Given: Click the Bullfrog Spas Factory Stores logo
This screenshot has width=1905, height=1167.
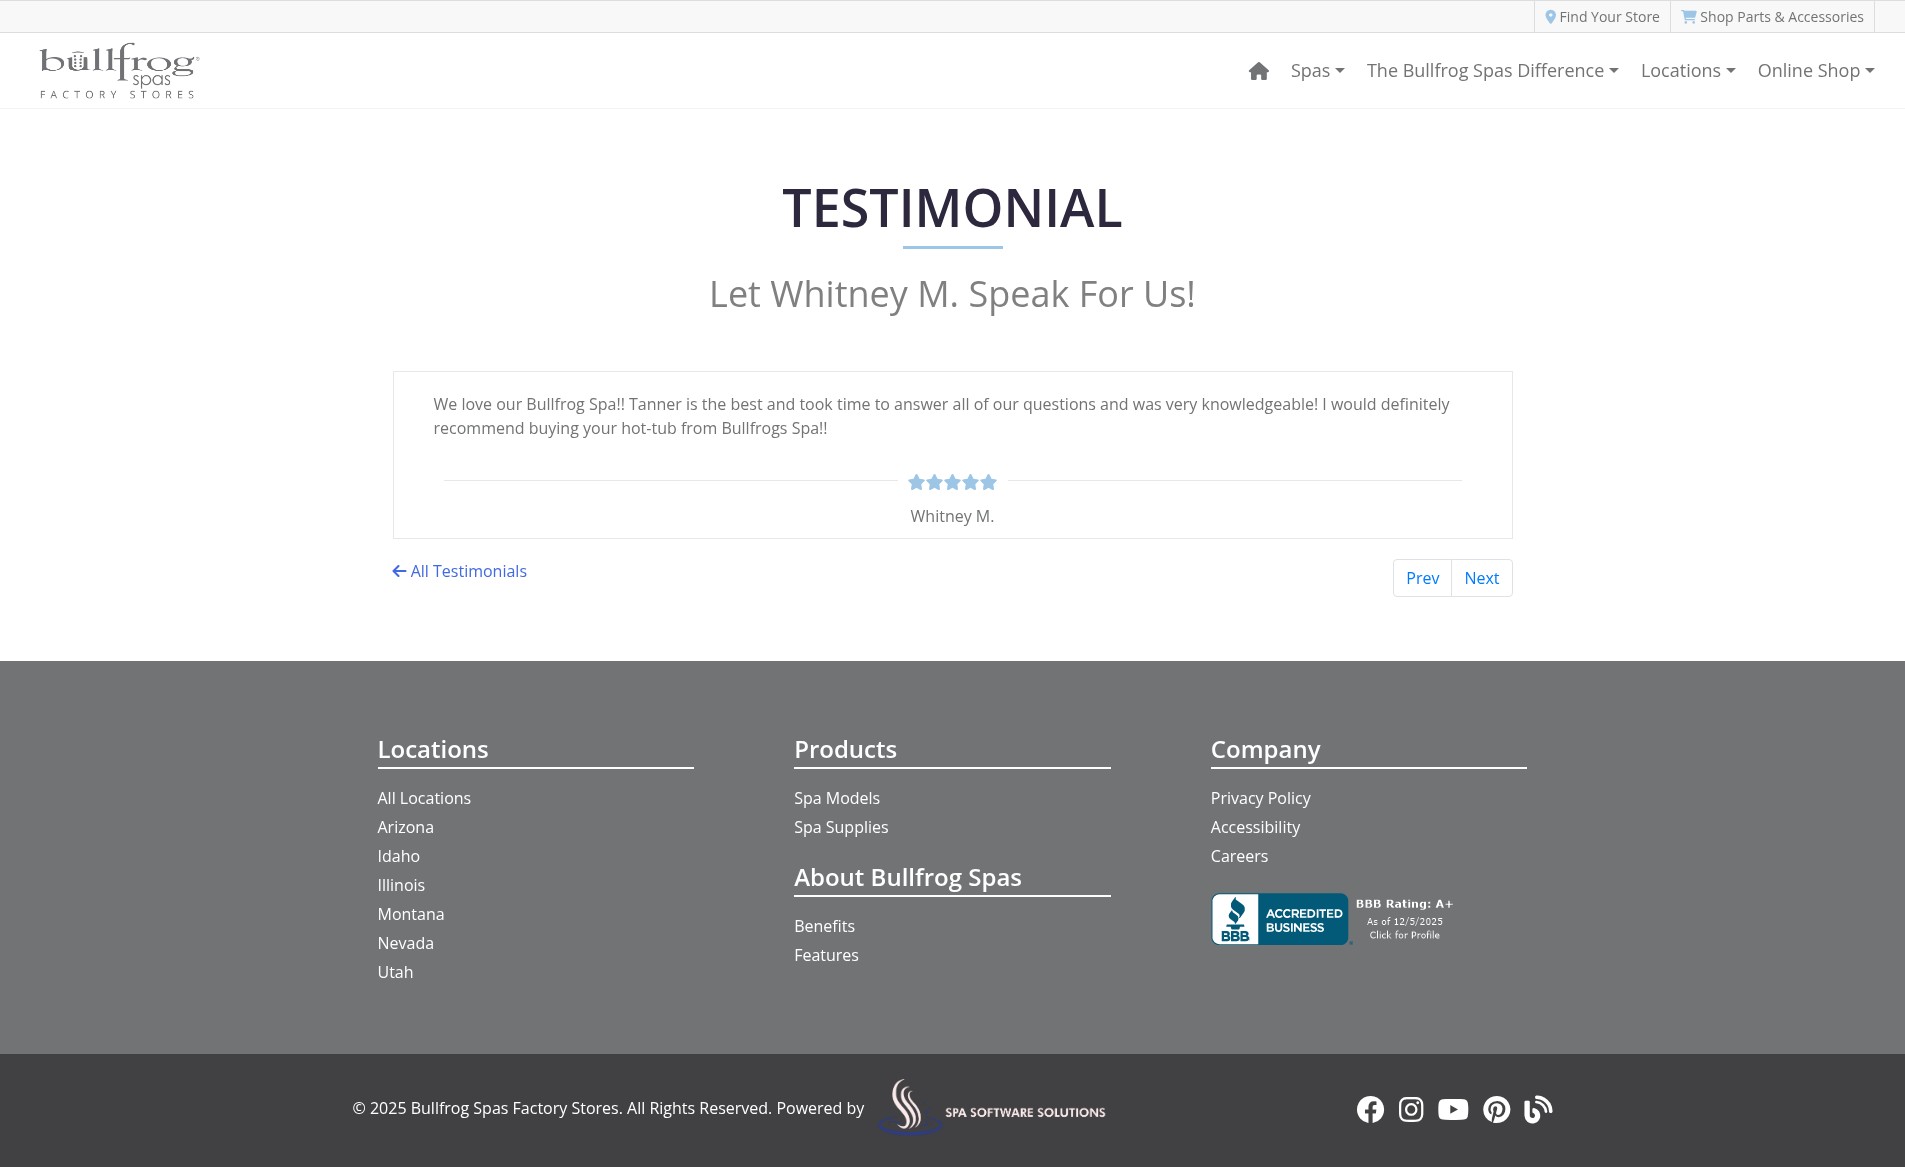Looking at the screenshot, I should [x=119, y=71].
